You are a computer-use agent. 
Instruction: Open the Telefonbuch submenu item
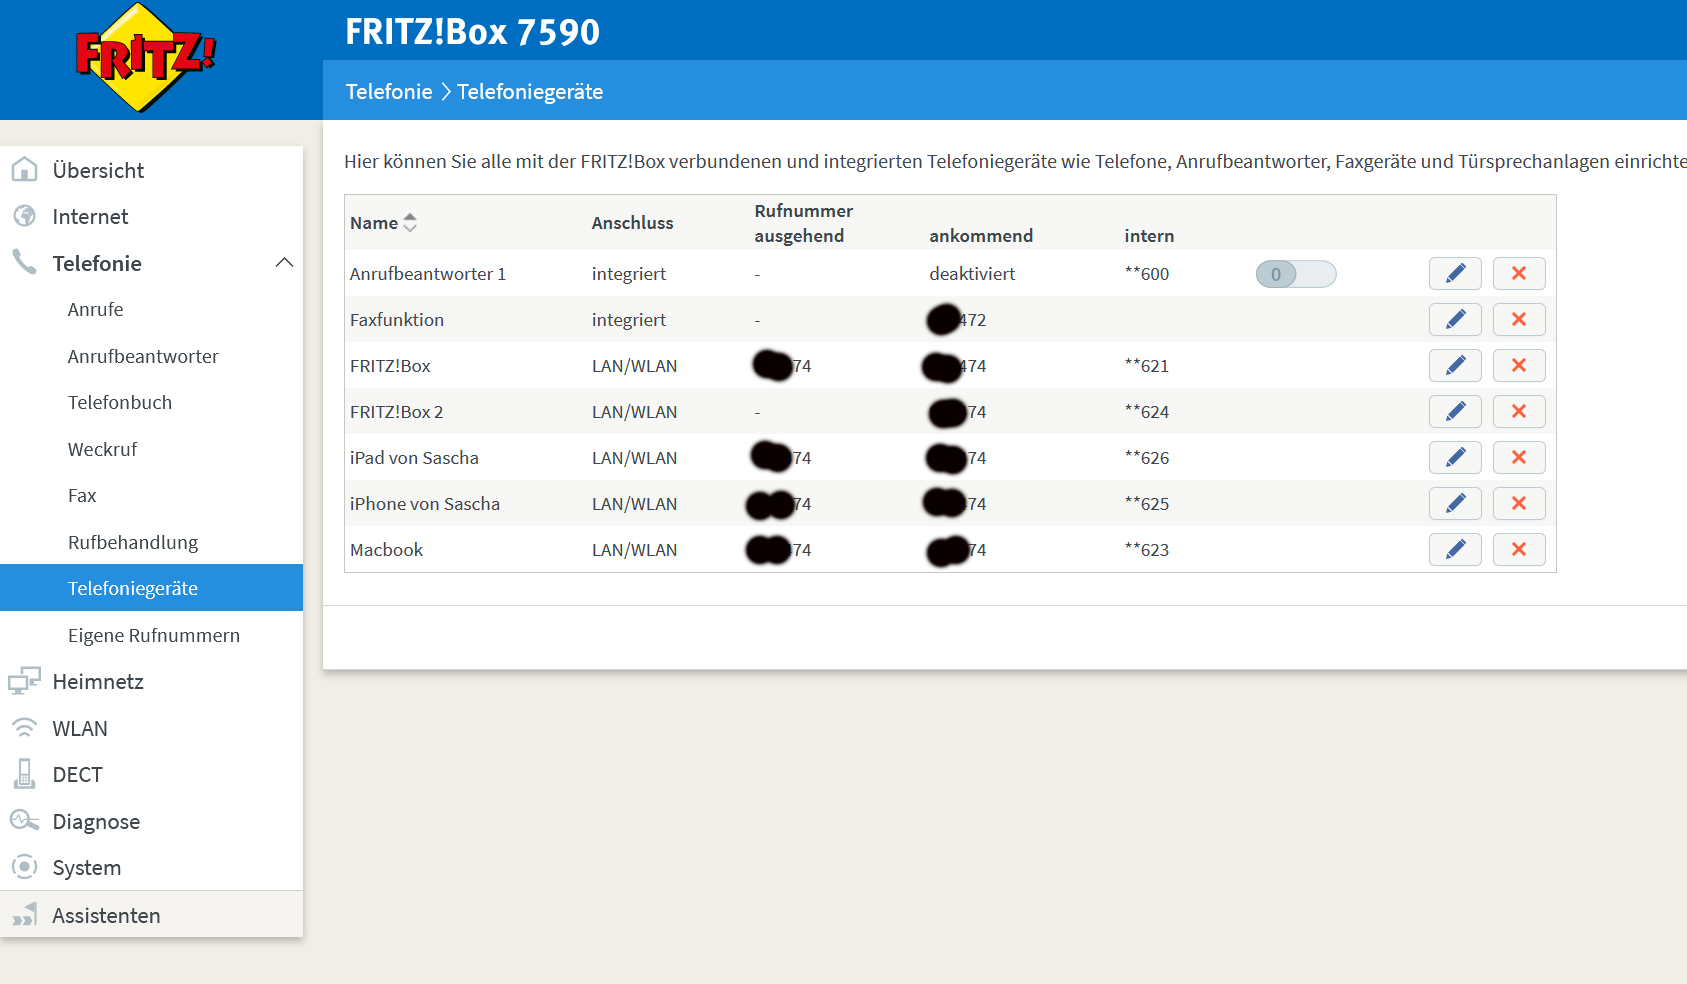120,403
